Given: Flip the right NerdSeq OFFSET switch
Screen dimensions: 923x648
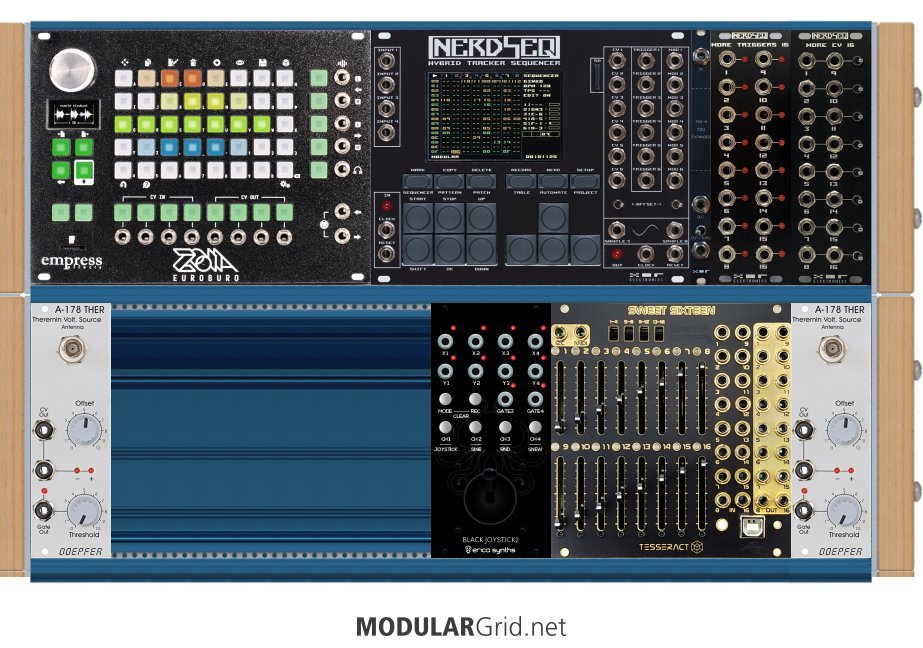Looking at the screenshot, I should click(677, 204).
